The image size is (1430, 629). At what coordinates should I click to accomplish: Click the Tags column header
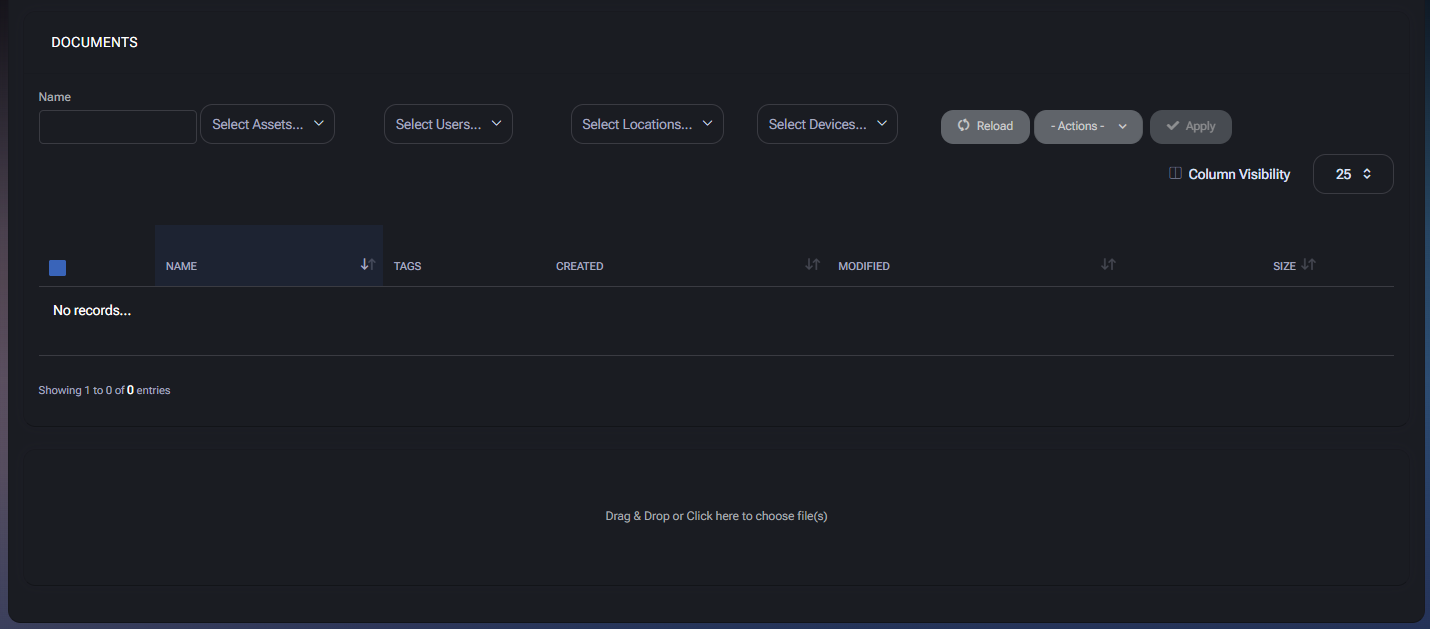pyautogui.click(x=407, y=266)
